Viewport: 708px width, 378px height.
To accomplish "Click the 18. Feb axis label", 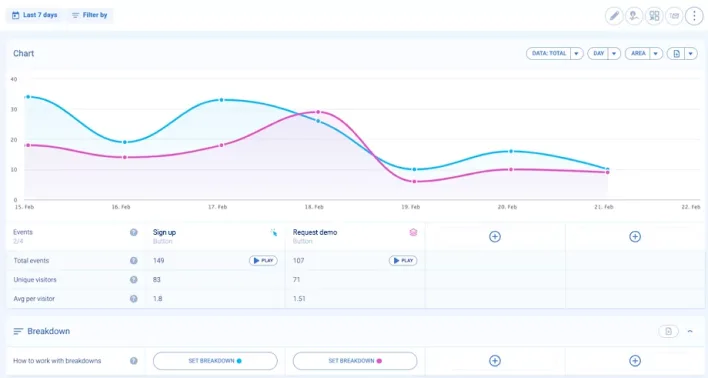I will pos(314,207).
